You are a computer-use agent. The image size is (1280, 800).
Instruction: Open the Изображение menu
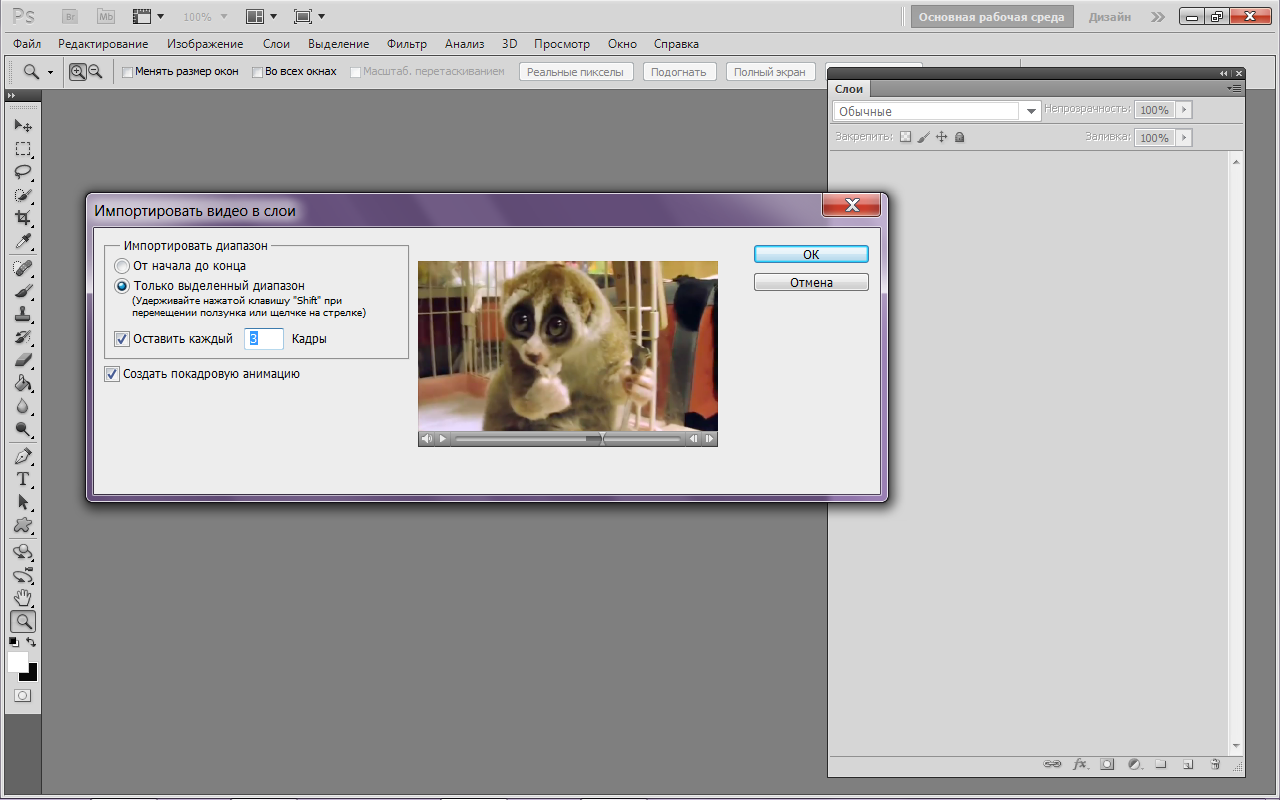(205, 44)
